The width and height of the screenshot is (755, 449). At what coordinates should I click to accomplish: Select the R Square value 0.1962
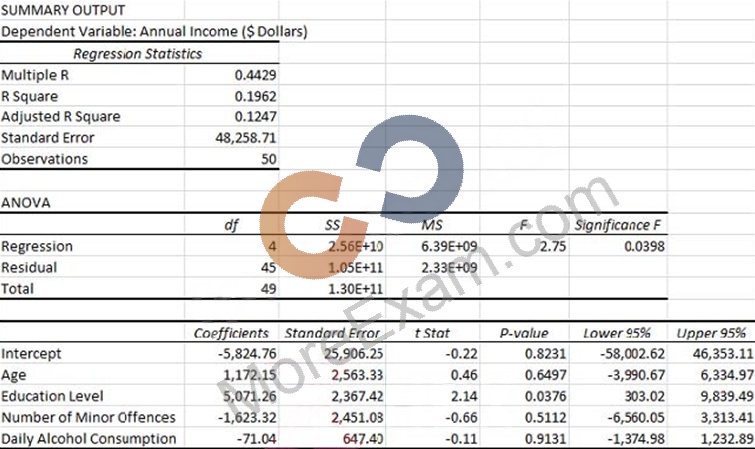coord(255,96)
